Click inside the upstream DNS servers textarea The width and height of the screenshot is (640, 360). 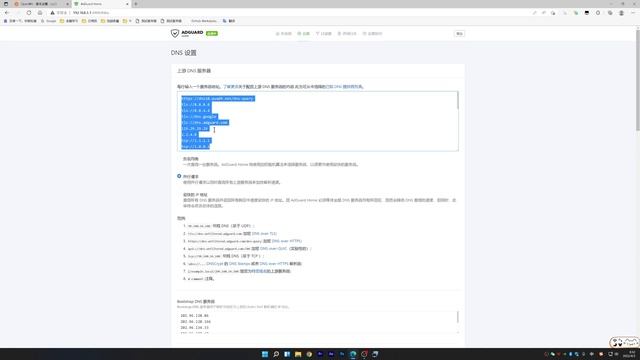click(318, 121)
